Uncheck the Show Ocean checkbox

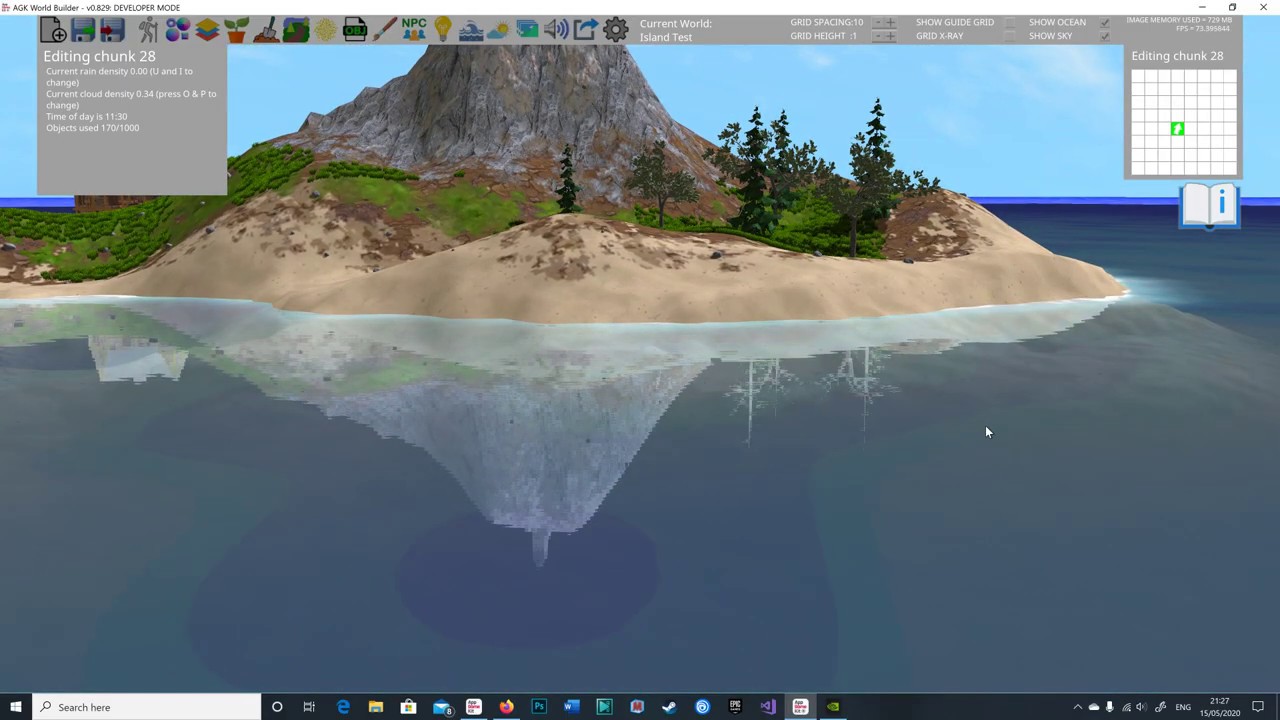[1104, 22]
